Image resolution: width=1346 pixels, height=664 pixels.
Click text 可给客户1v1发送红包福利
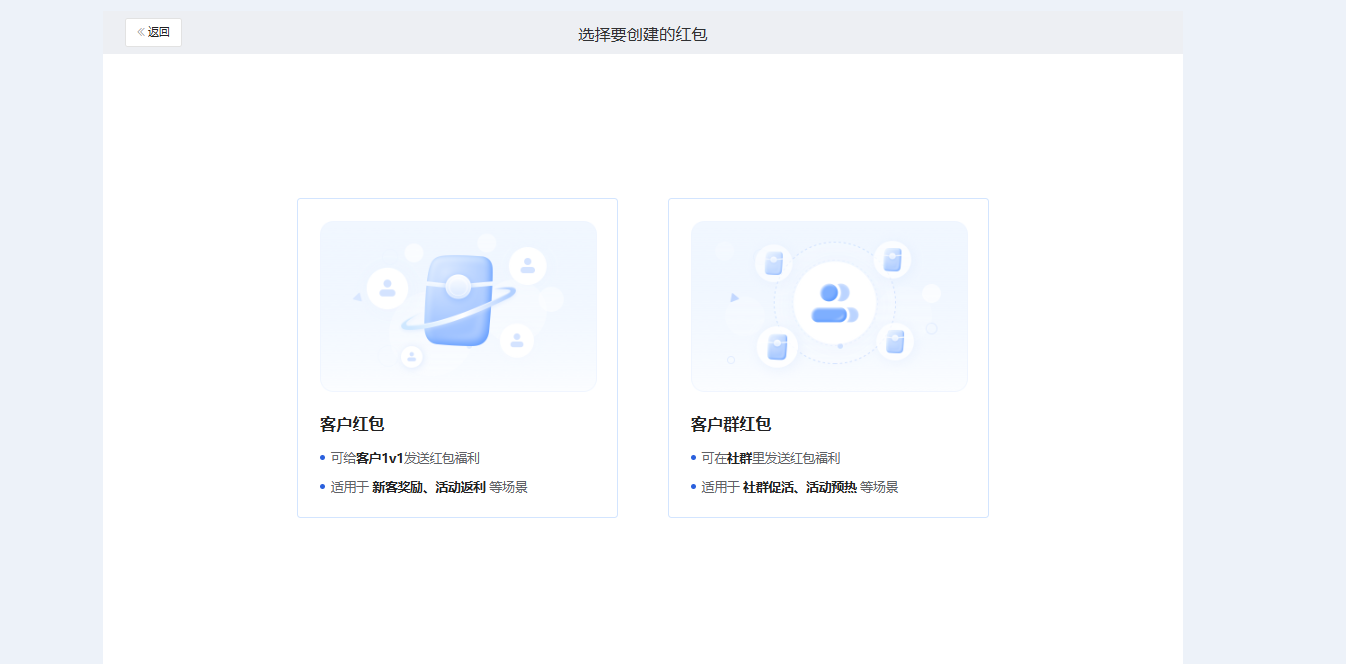405,458
